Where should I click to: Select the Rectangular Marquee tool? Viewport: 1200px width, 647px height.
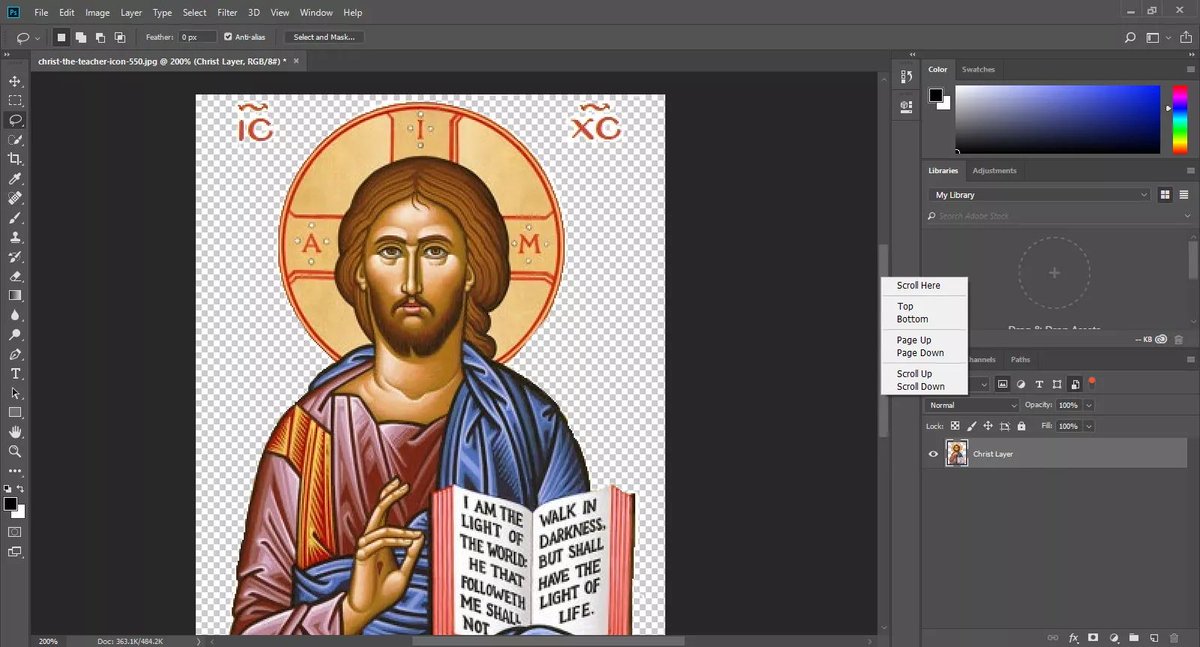(x=15, y=101)
